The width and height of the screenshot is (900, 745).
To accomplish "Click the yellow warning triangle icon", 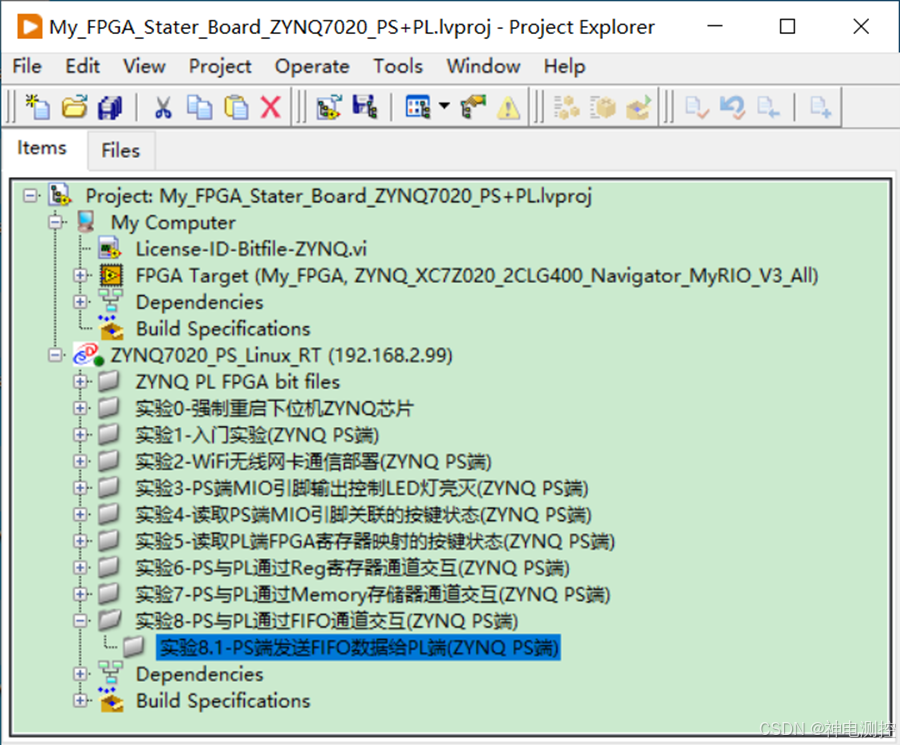I will [509, 107].
